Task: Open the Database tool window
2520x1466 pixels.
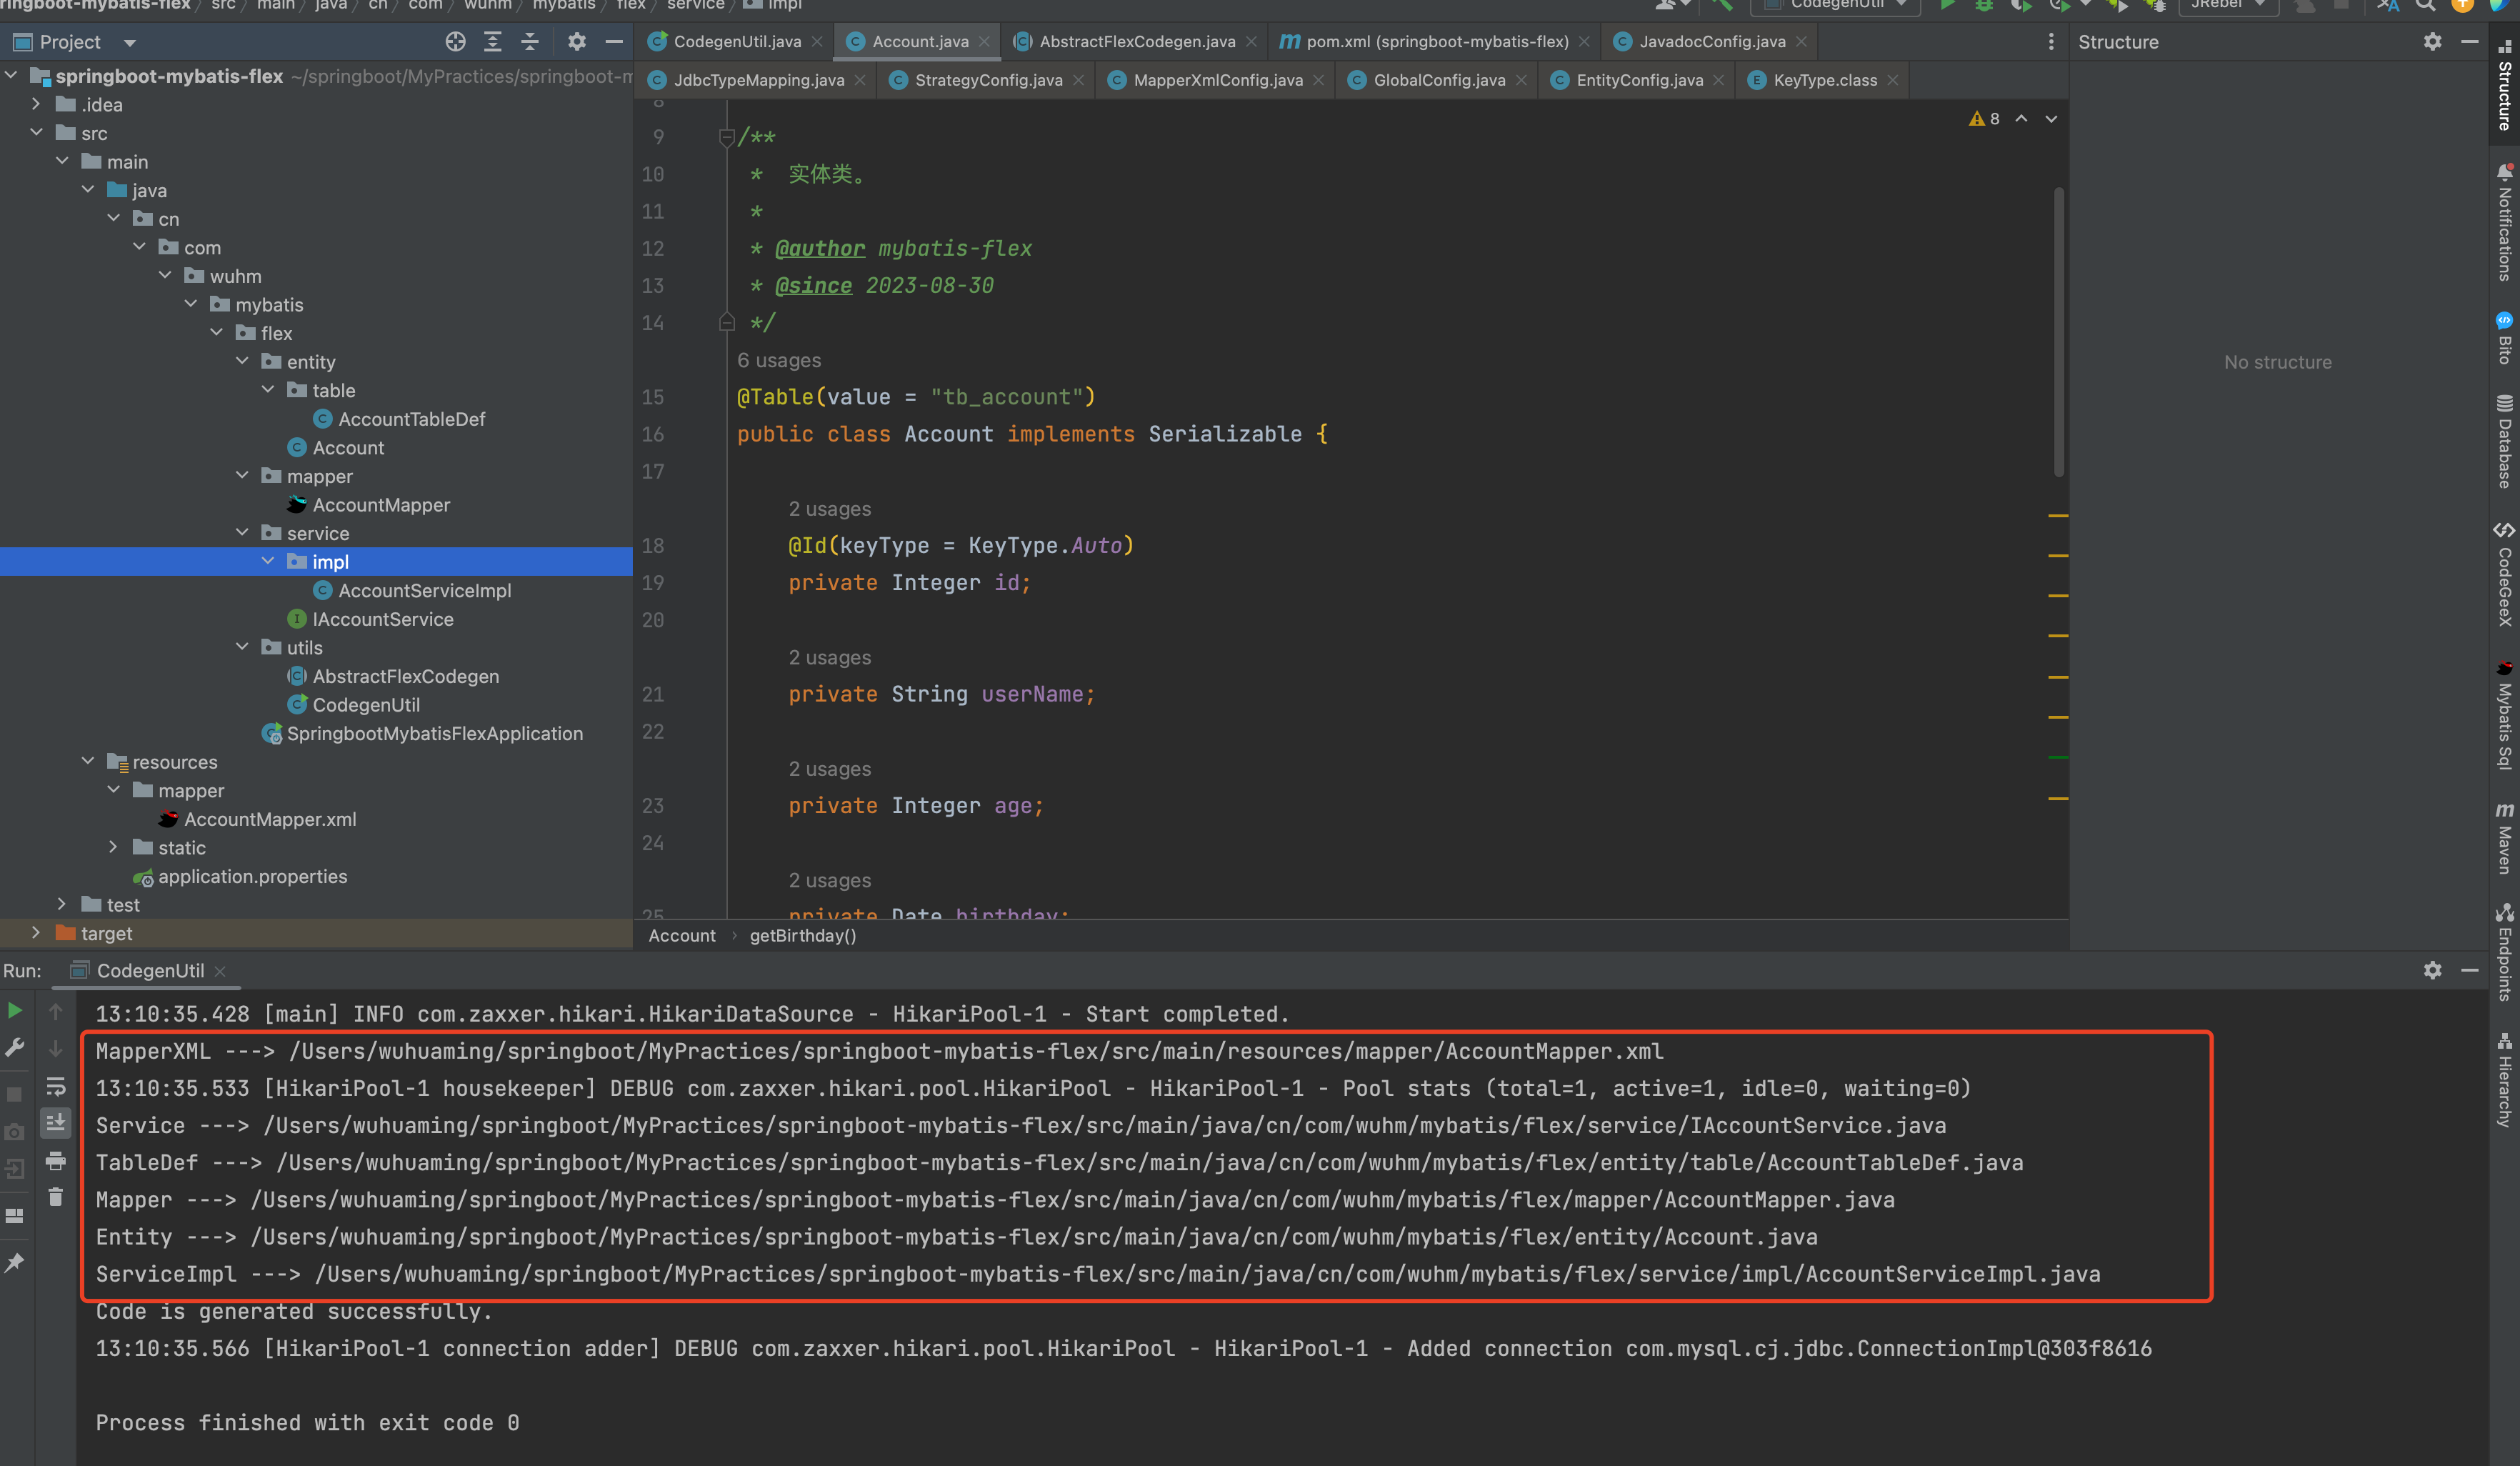Action: [x=2504, y=441]
